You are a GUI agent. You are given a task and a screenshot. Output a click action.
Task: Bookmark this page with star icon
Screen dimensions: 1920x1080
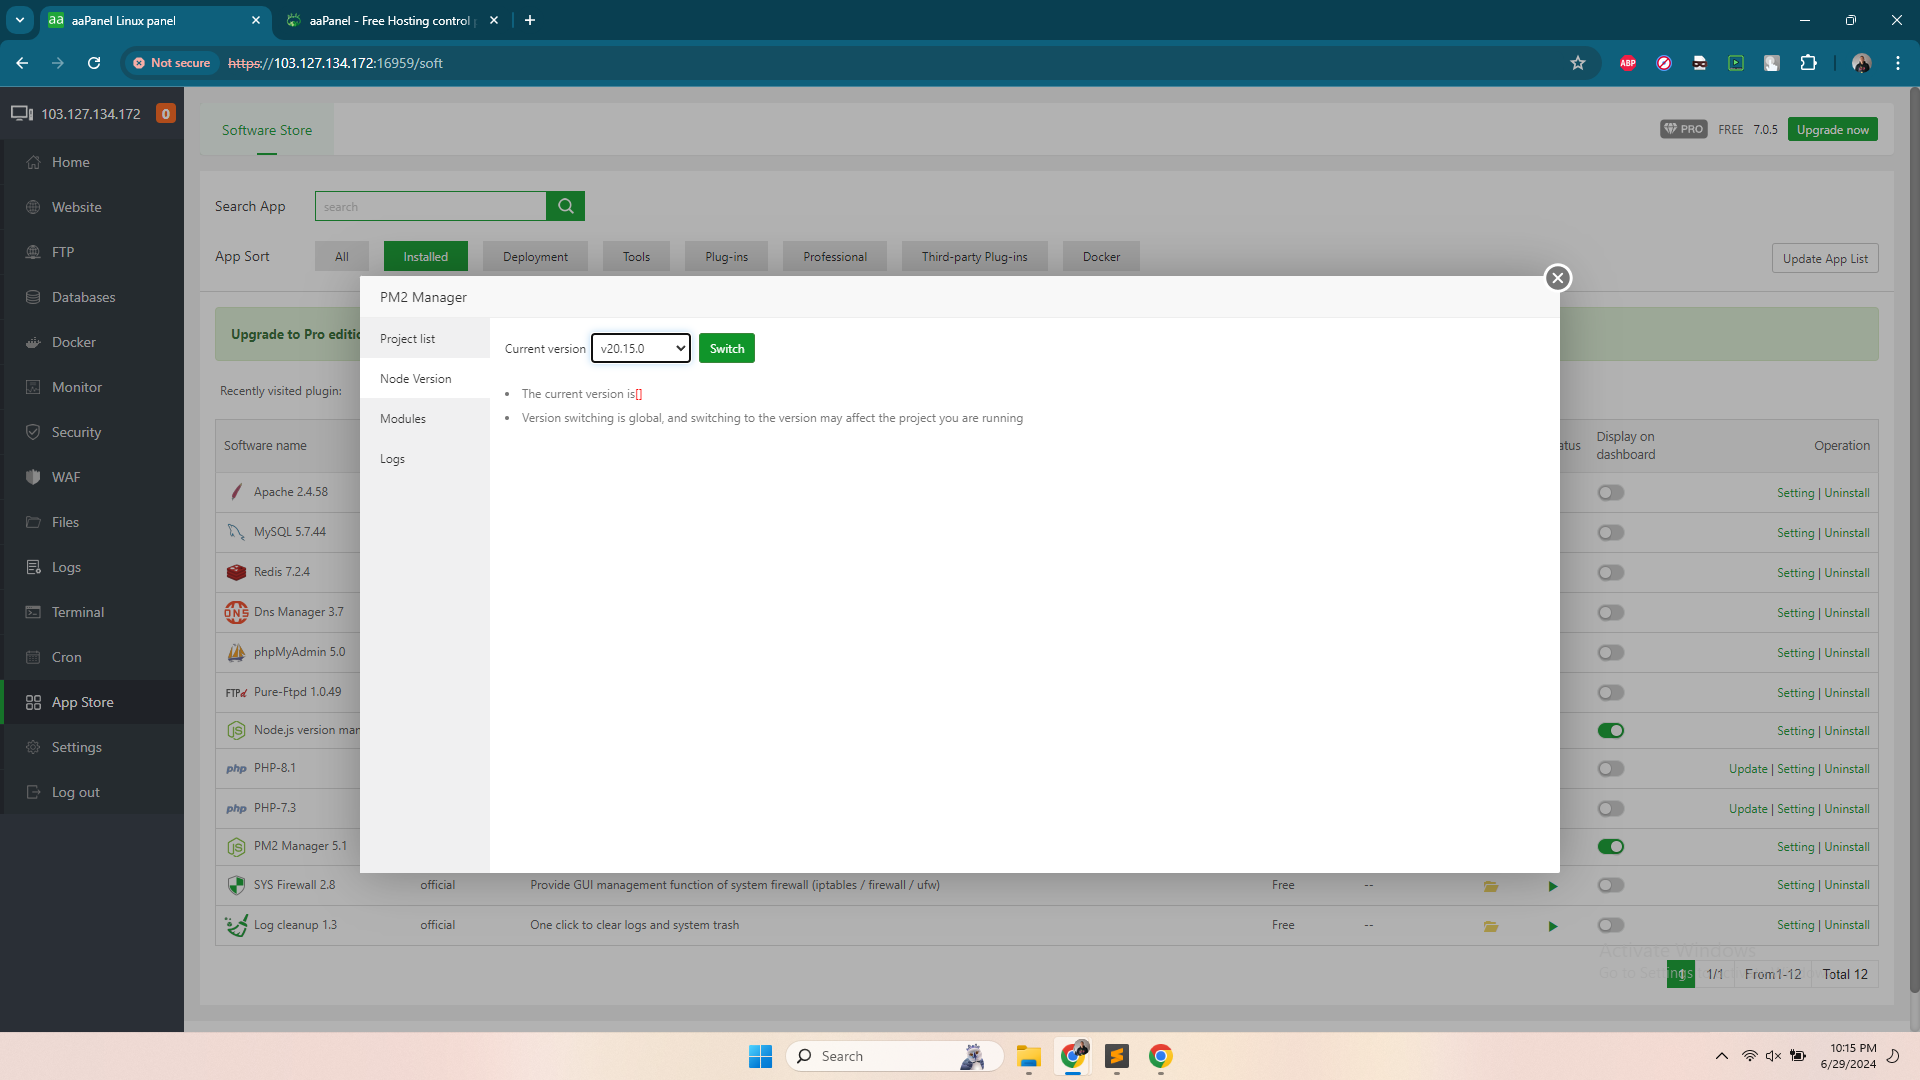[x=1577, y=63]
